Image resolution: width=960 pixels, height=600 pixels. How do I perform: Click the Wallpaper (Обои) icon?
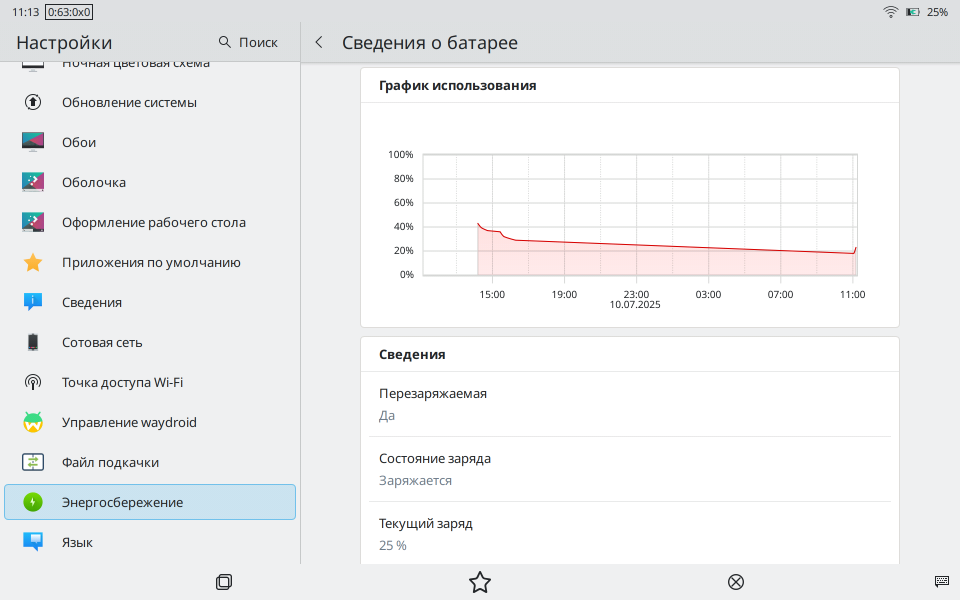click(x=33, y=142)
